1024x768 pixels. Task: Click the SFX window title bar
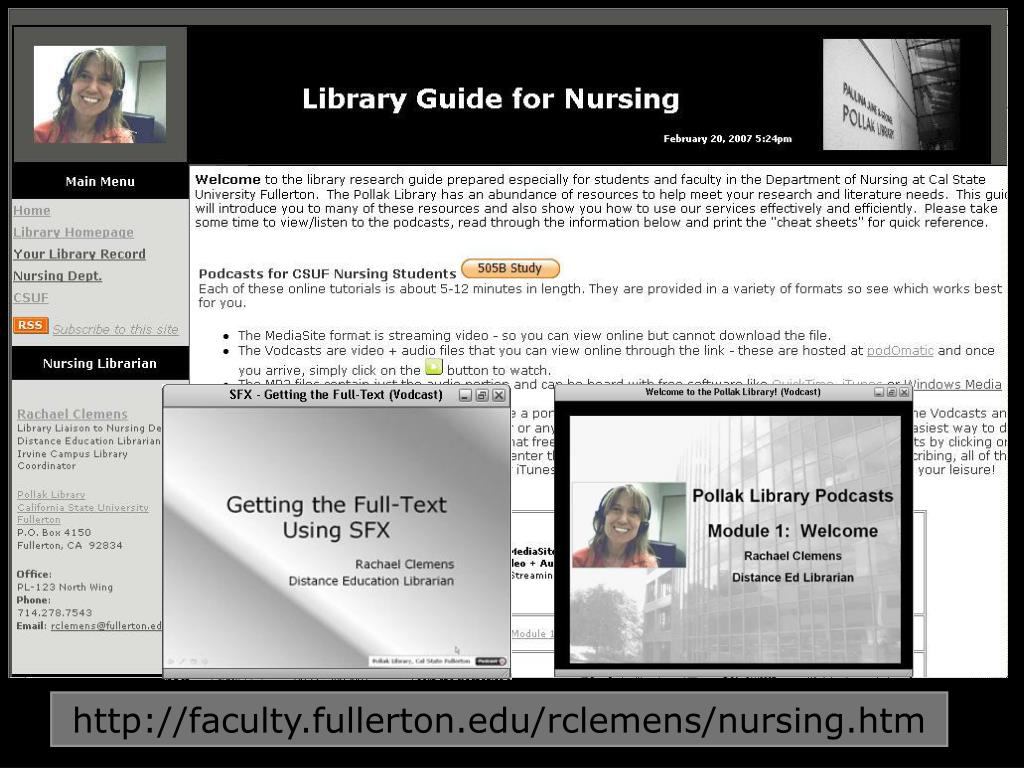[x=336, y=394]
